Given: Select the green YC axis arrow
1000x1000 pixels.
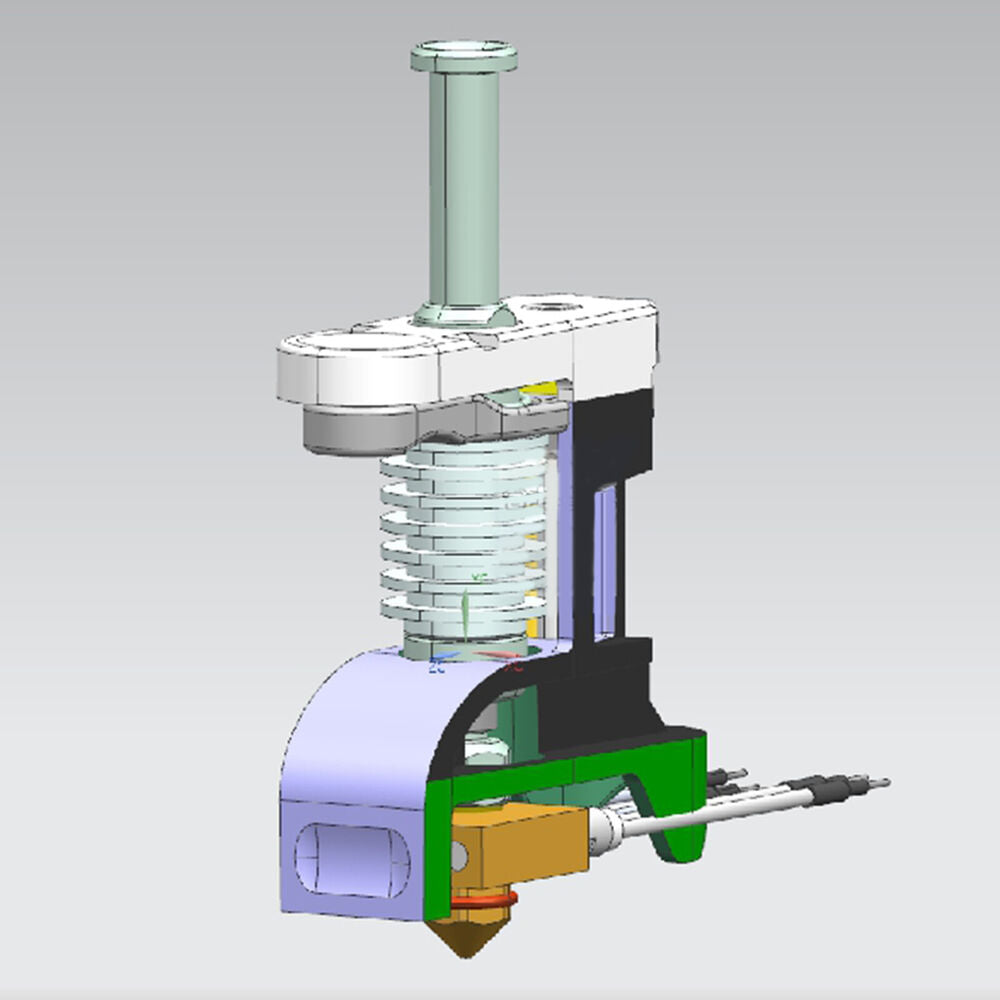Looking at the screenshot, I should (x=465, y=612).
